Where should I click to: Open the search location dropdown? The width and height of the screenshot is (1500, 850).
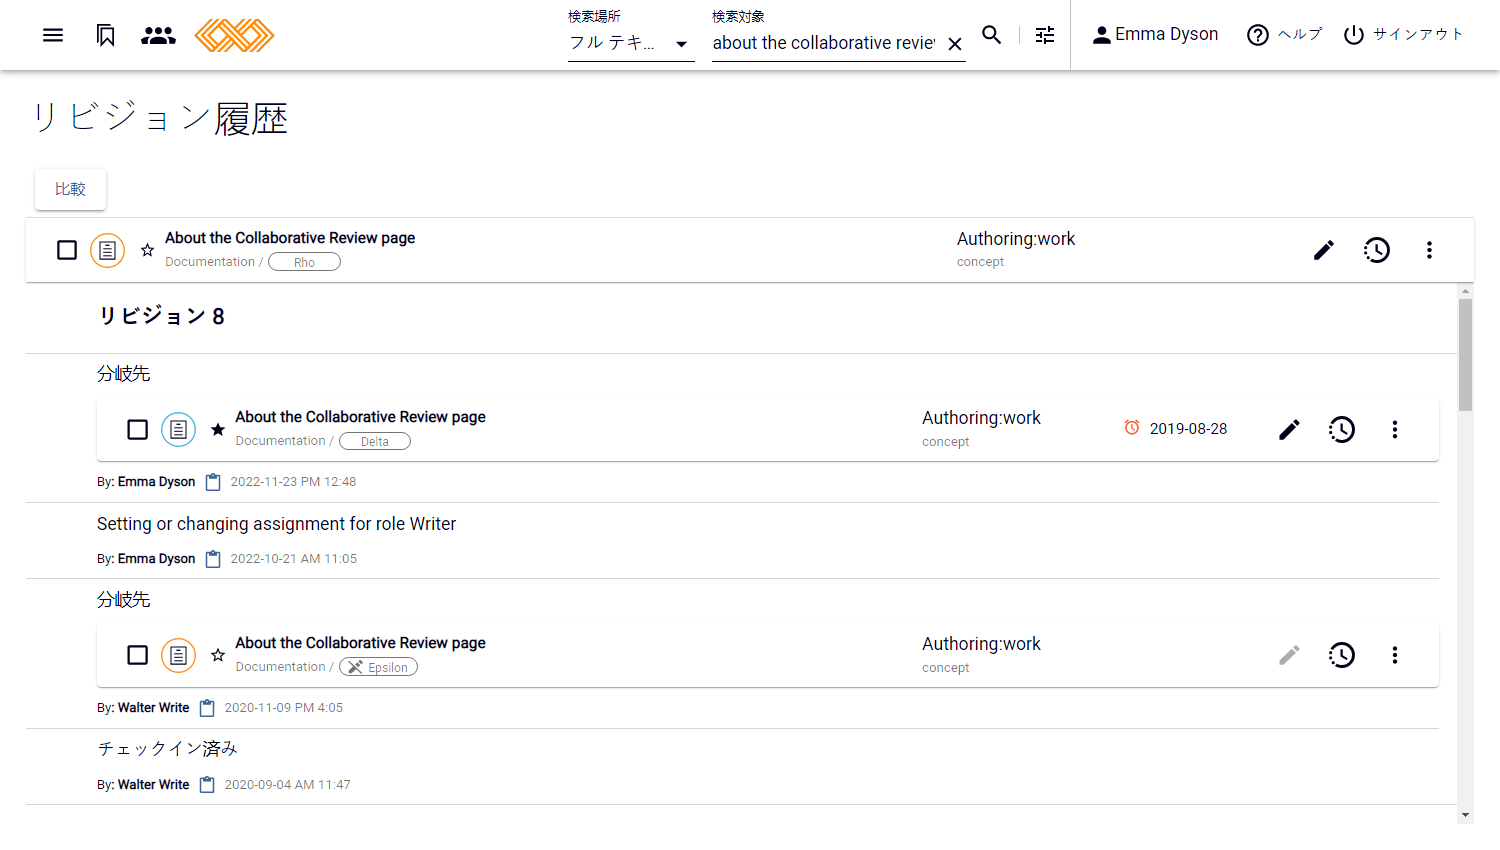(x=631, y=43)
